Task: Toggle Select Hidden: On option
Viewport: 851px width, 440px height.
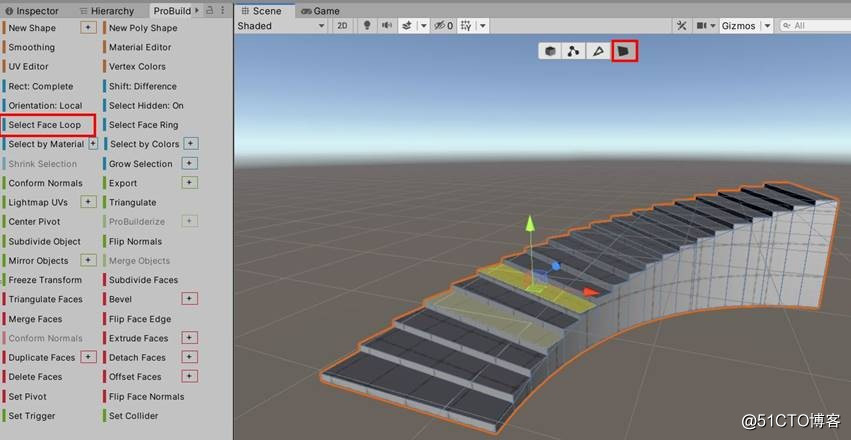Action: (146, 105)
